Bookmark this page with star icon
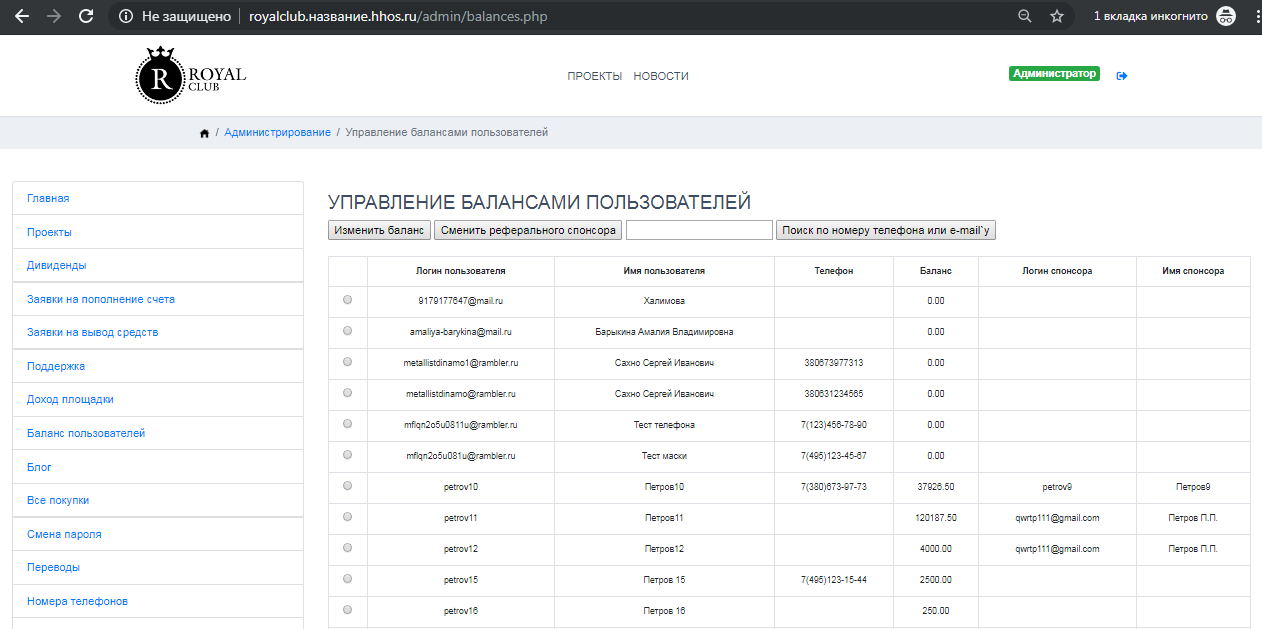 (1057, 17)
